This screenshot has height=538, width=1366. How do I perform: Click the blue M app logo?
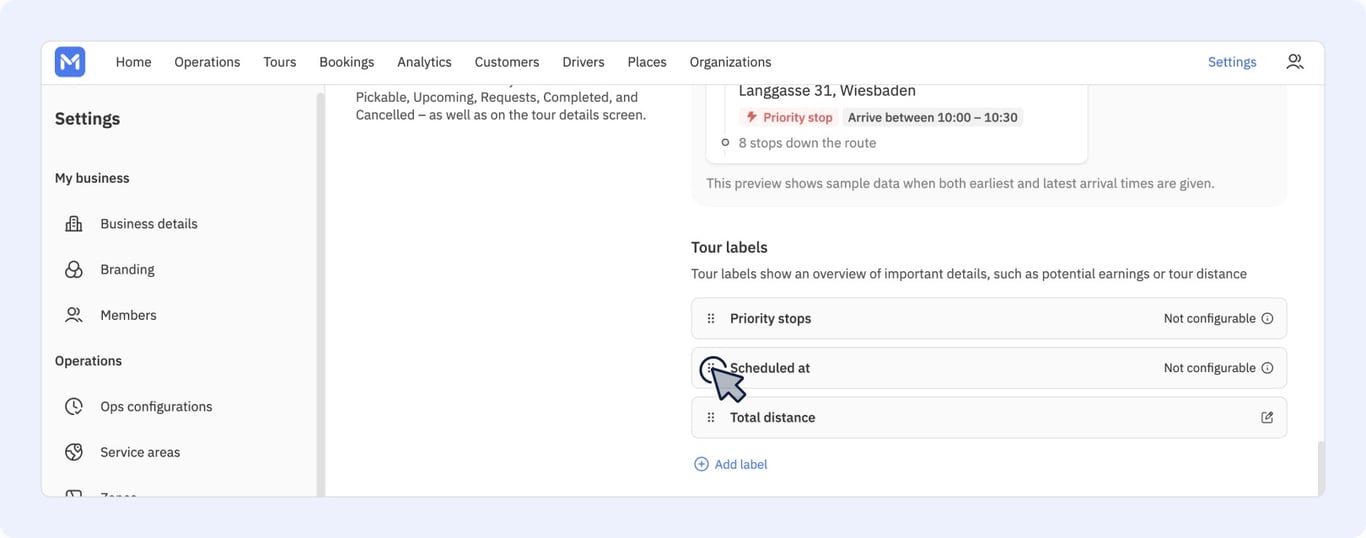[70, 62]
